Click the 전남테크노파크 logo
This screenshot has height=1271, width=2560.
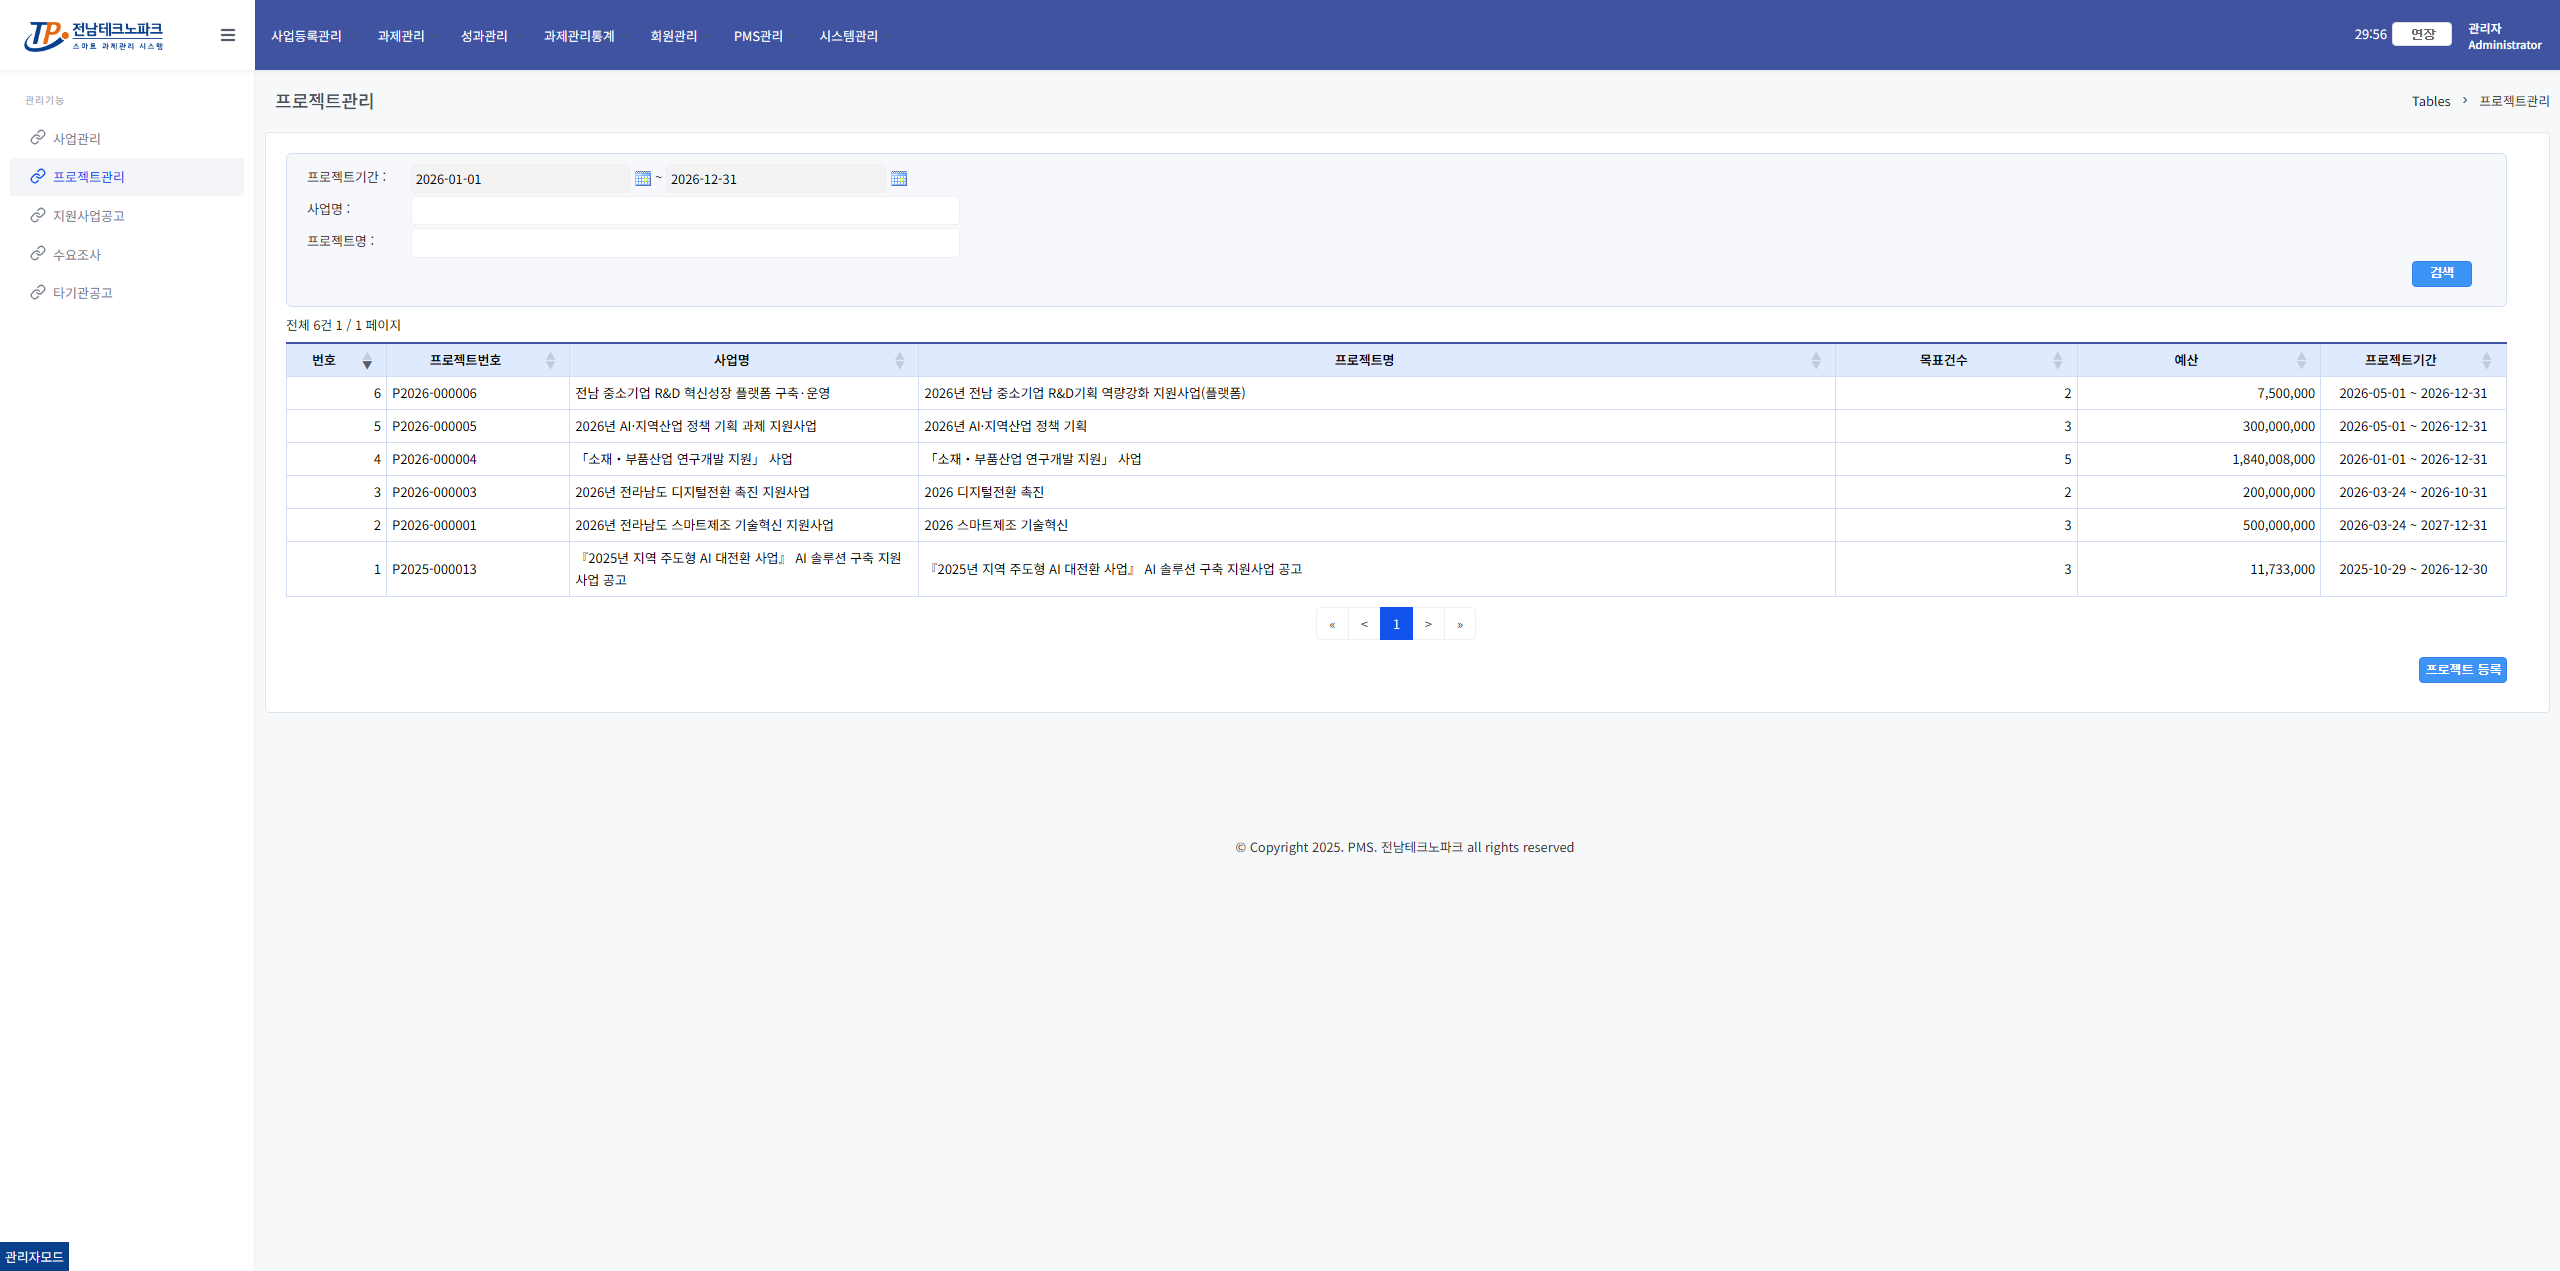(x=94, y=36)
